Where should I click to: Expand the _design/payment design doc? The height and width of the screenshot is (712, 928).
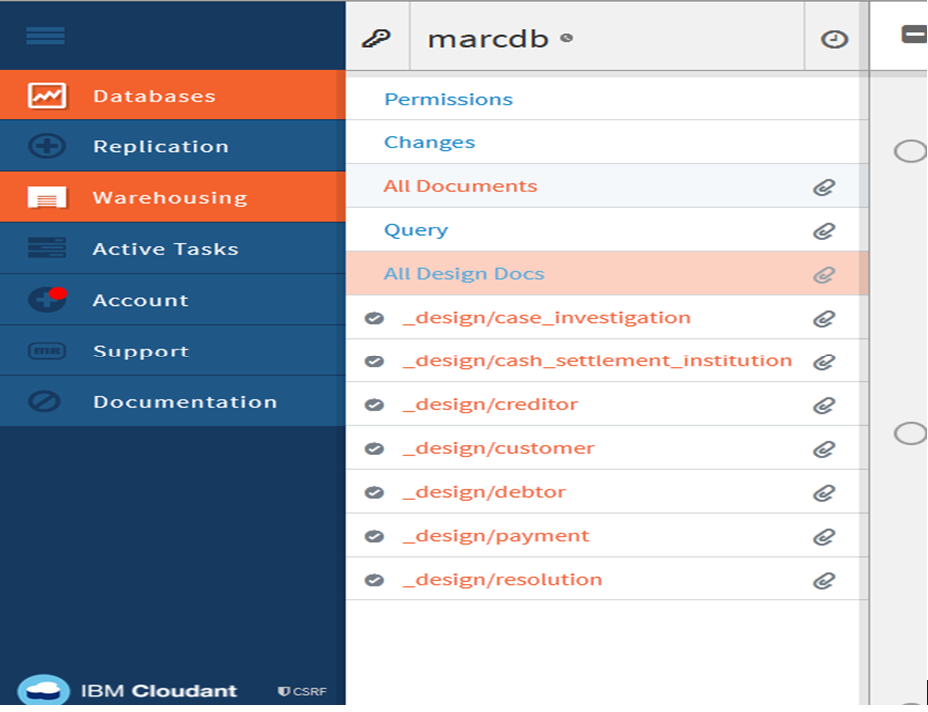click(x=496, y=536)
